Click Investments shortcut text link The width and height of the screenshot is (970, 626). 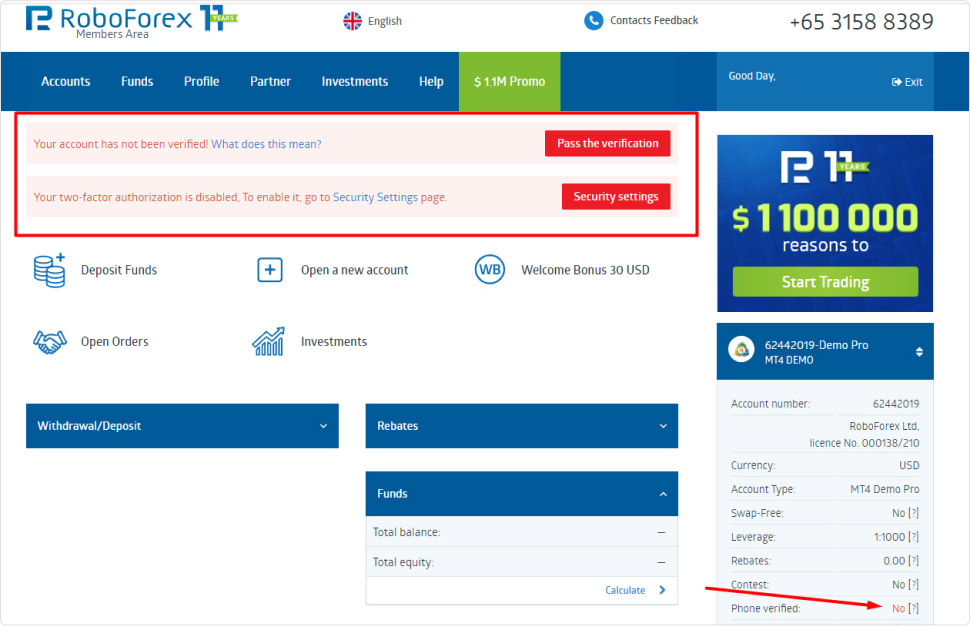pos(334,341)
